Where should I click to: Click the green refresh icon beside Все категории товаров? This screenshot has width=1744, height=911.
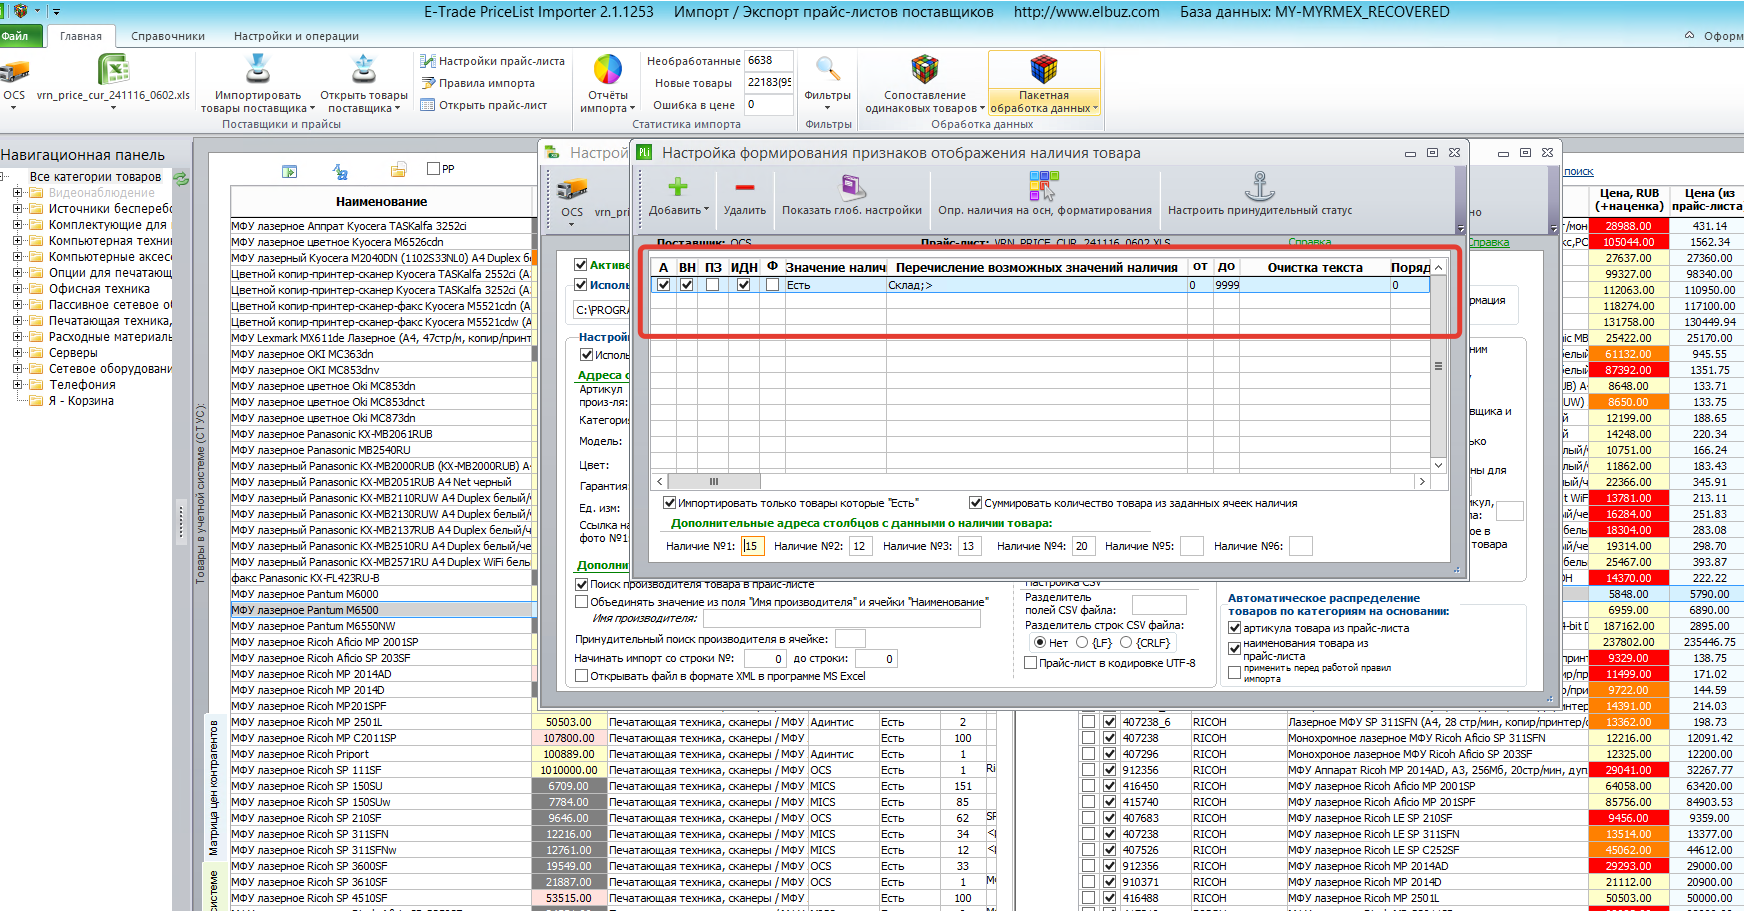coord(181,178)
